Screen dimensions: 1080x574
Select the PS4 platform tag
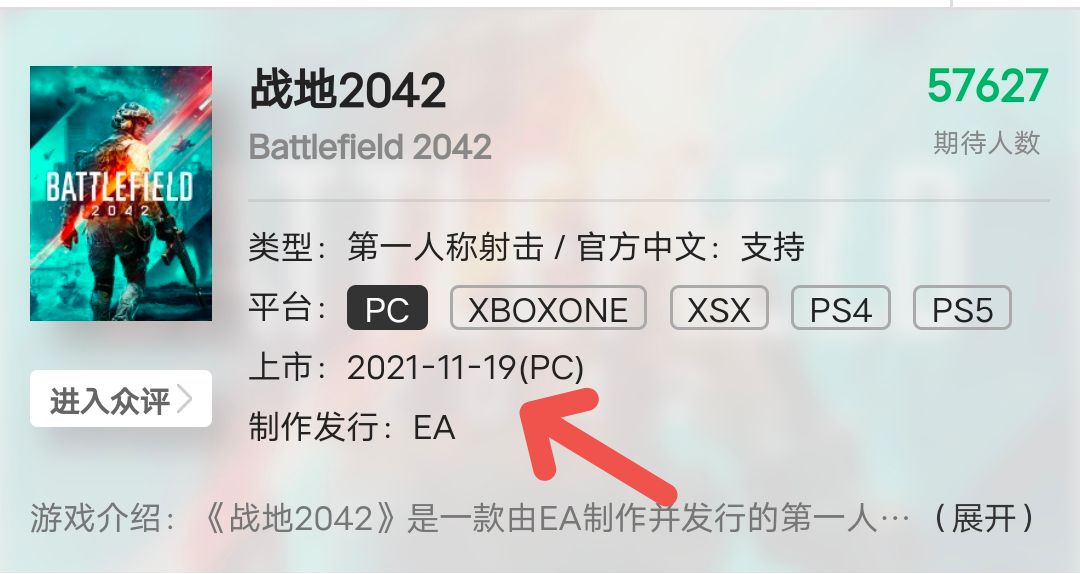pyautogui.click(x=841, y=308)
